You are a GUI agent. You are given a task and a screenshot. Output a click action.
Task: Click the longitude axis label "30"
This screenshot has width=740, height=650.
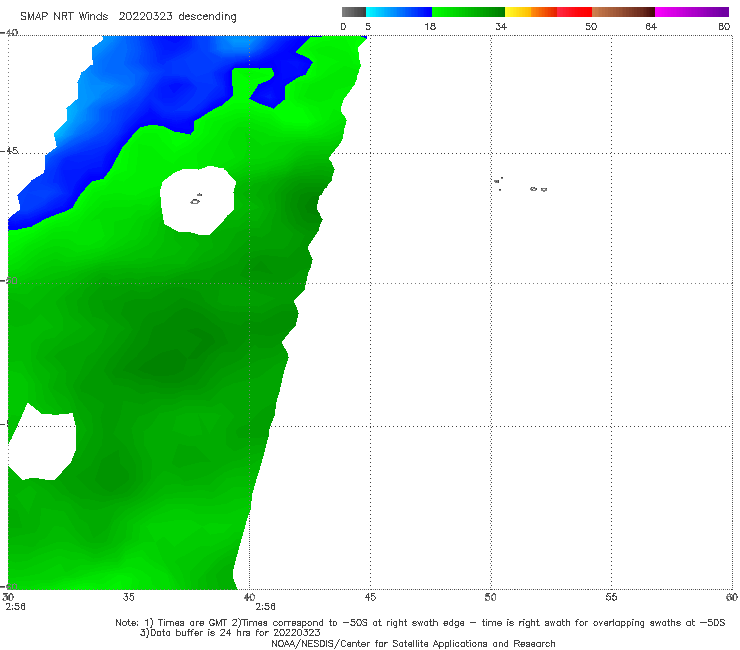coord(8,598)
